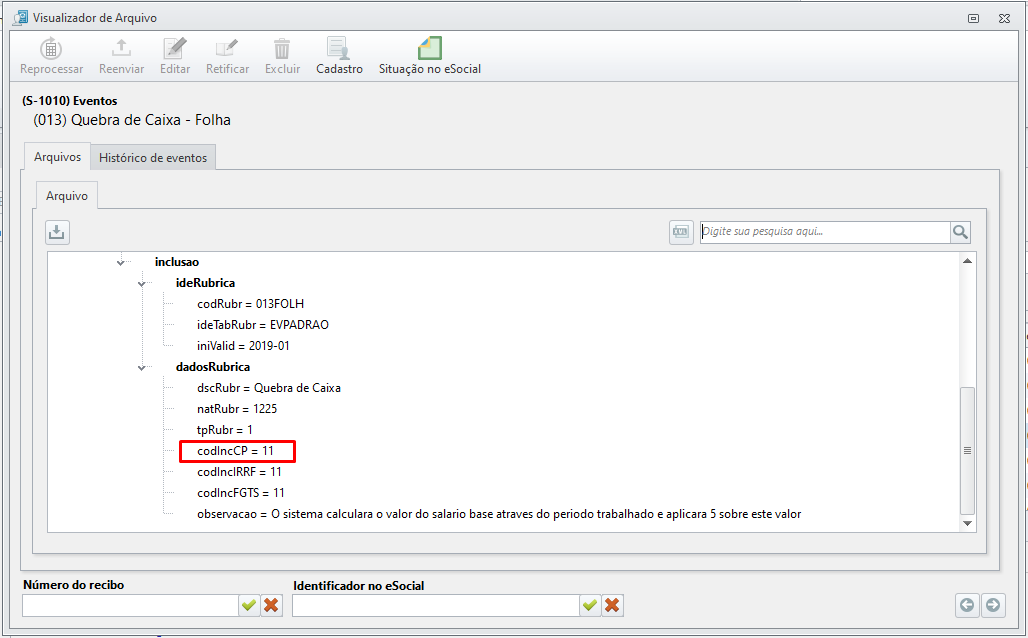Select row 'codRubr = 013FOLH'
Screen dimensions: 1028x638
click(x=250, y=304)
